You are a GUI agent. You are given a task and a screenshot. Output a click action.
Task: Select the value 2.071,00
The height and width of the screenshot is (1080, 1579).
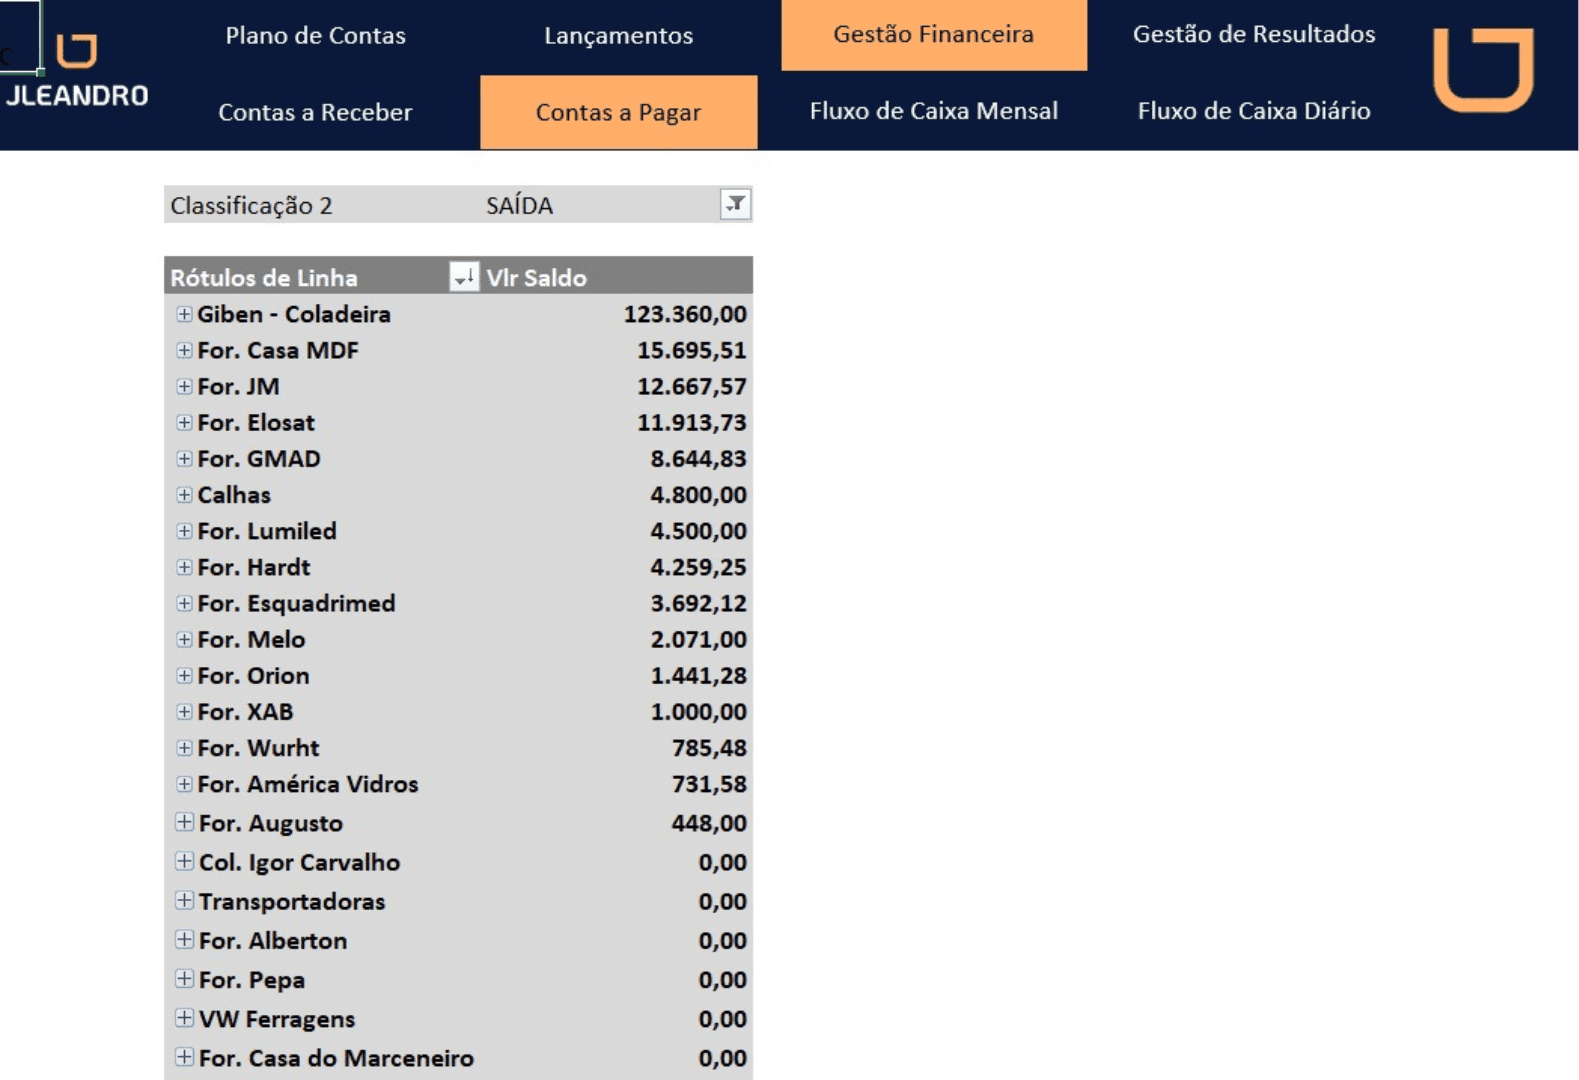coord(698,639)
